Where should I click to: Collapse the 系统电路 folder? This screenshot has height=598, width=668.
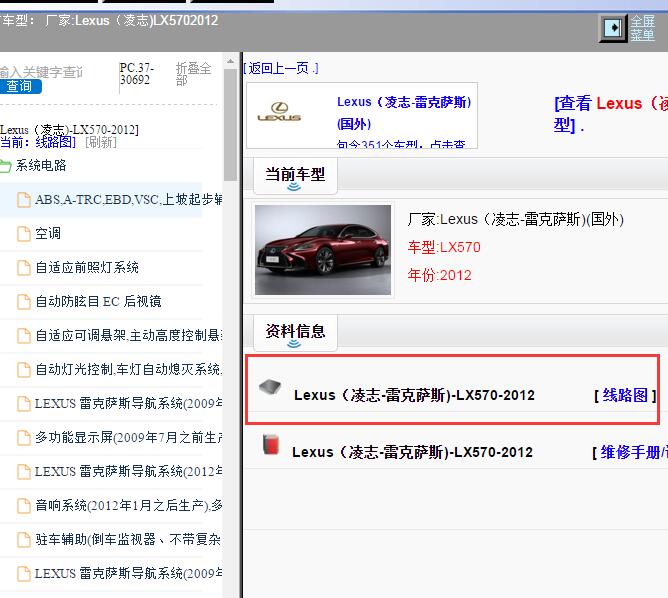[x=41, y=165]
